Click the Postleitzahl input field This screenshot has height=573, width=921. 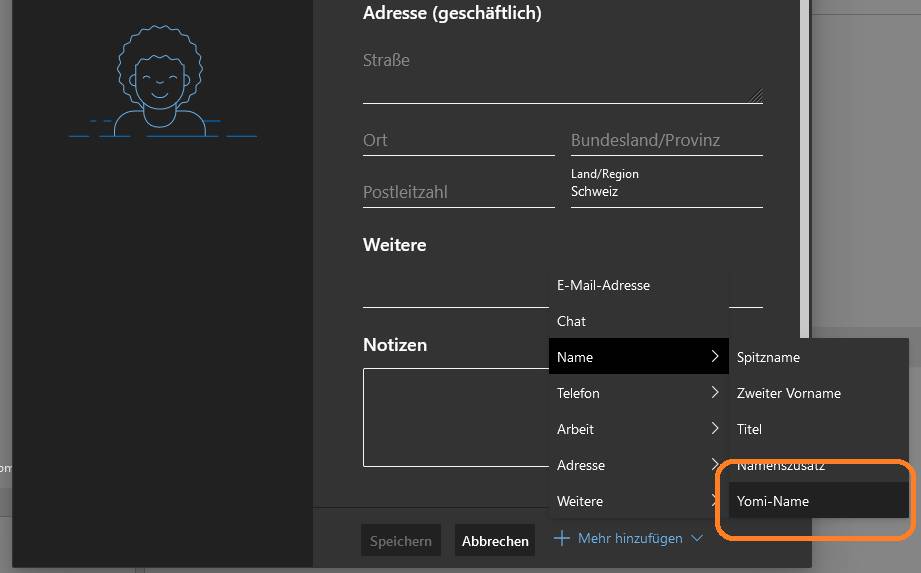coord(458,192)
